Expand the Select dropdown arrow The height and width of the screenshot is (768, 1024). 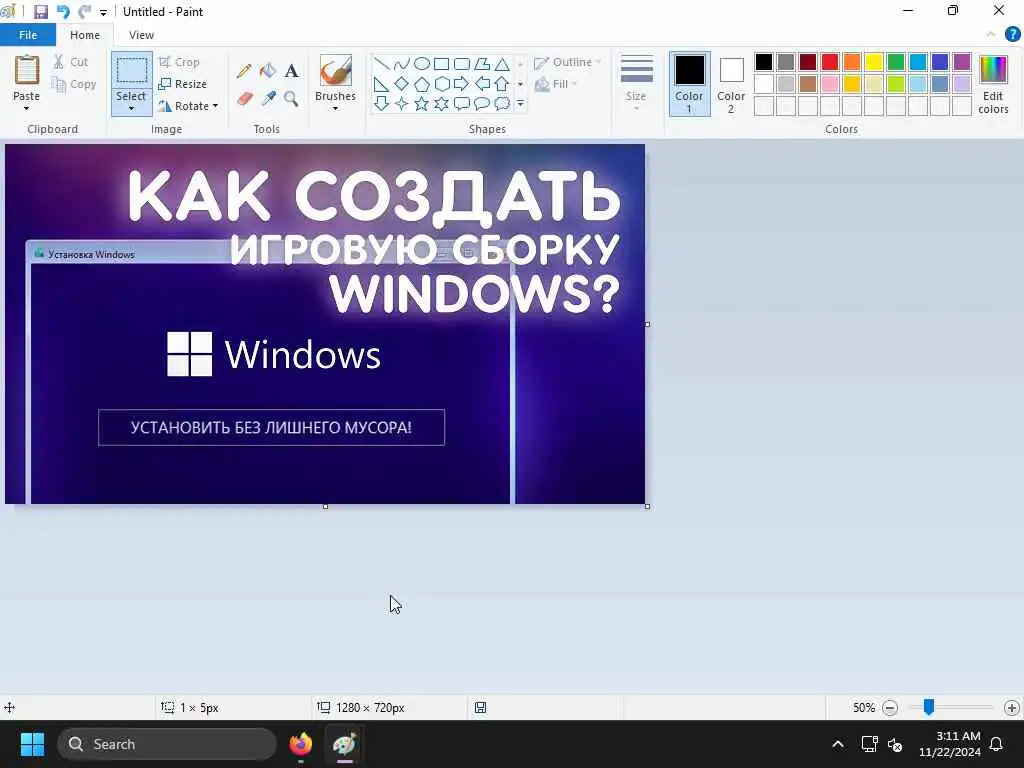pos(131,108)
